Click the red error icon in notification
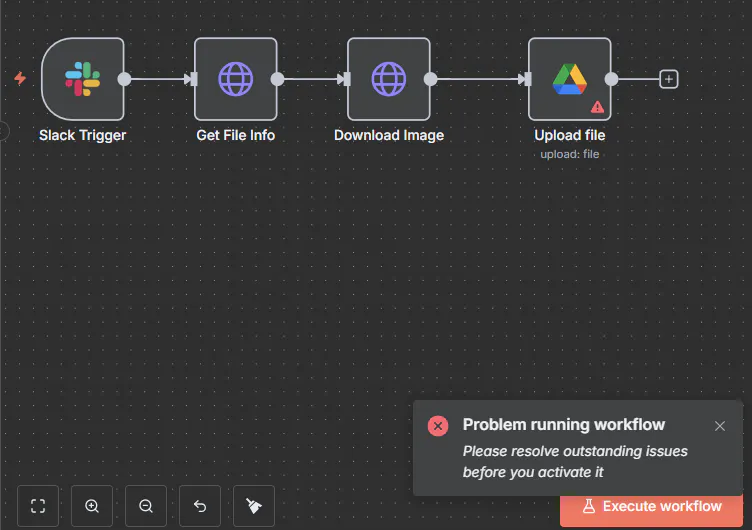This screenshot has width=752, height=530. click(438, 425)
